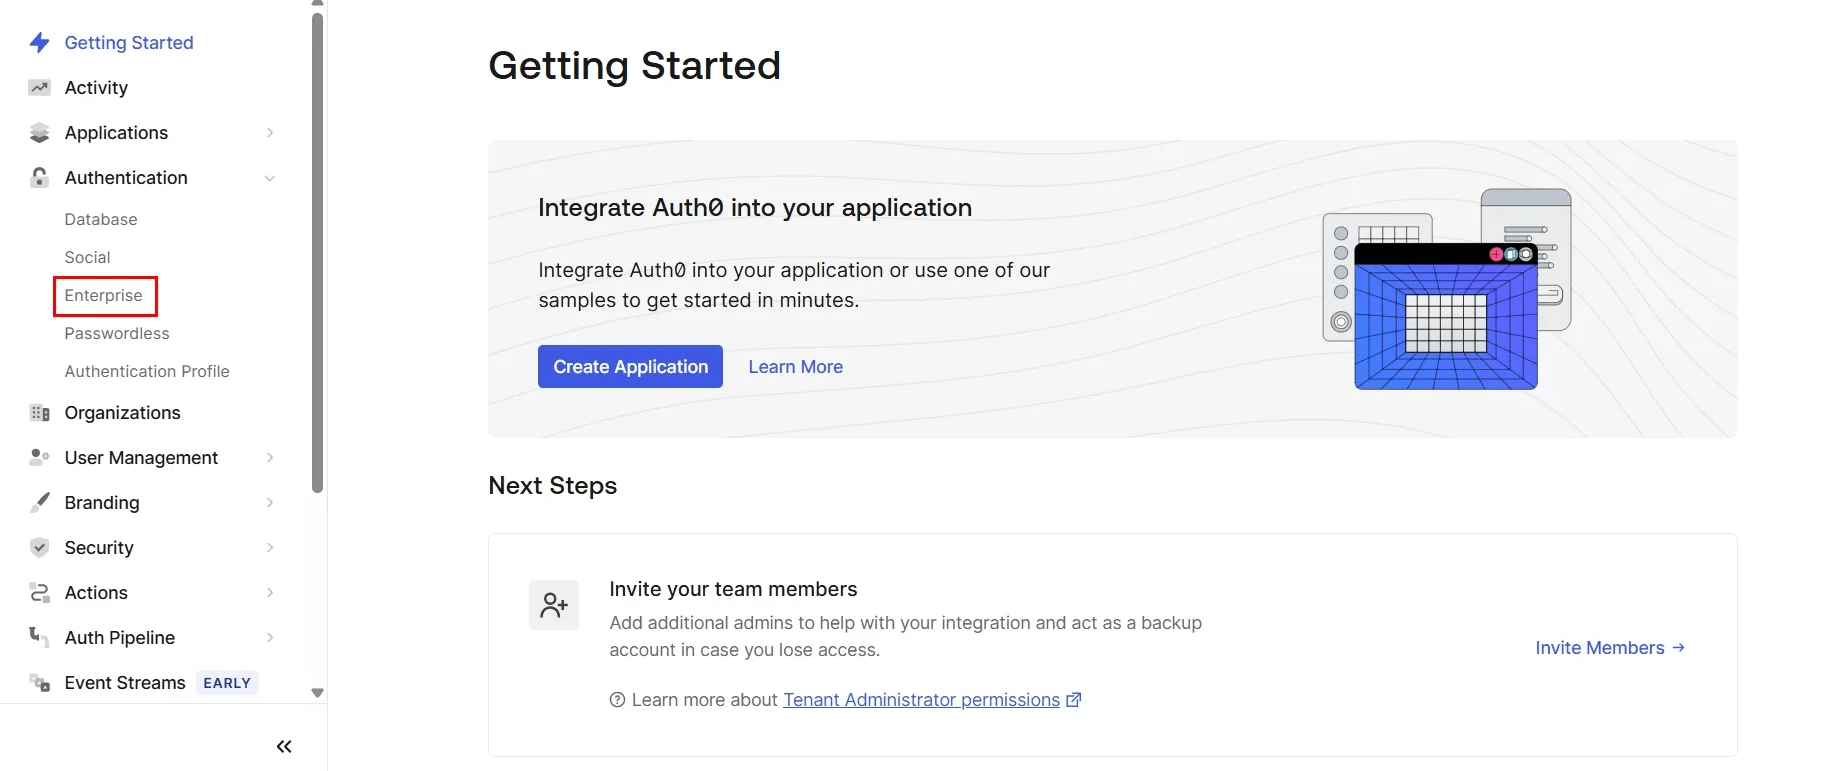
Task: Open the Enterprise connections page
Action: (x=104, y=295)
